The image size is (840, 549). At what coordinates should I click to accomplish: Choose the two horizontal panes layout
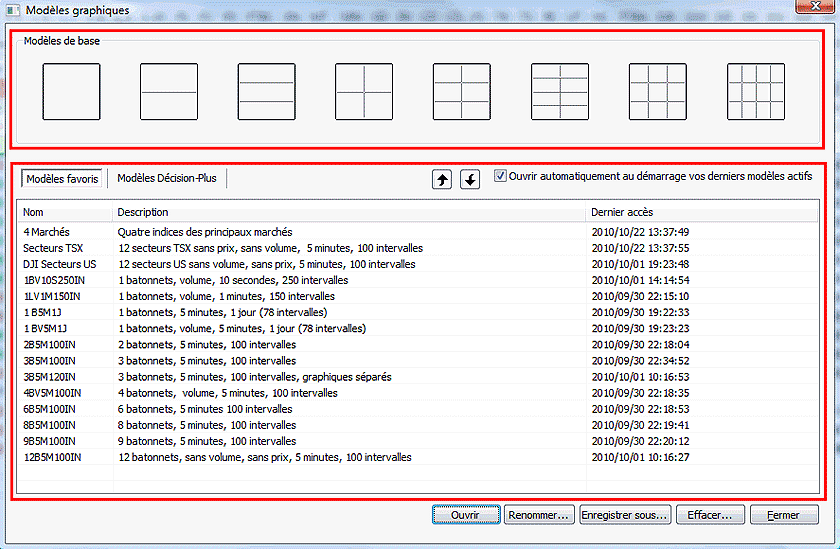click(169, 92)
